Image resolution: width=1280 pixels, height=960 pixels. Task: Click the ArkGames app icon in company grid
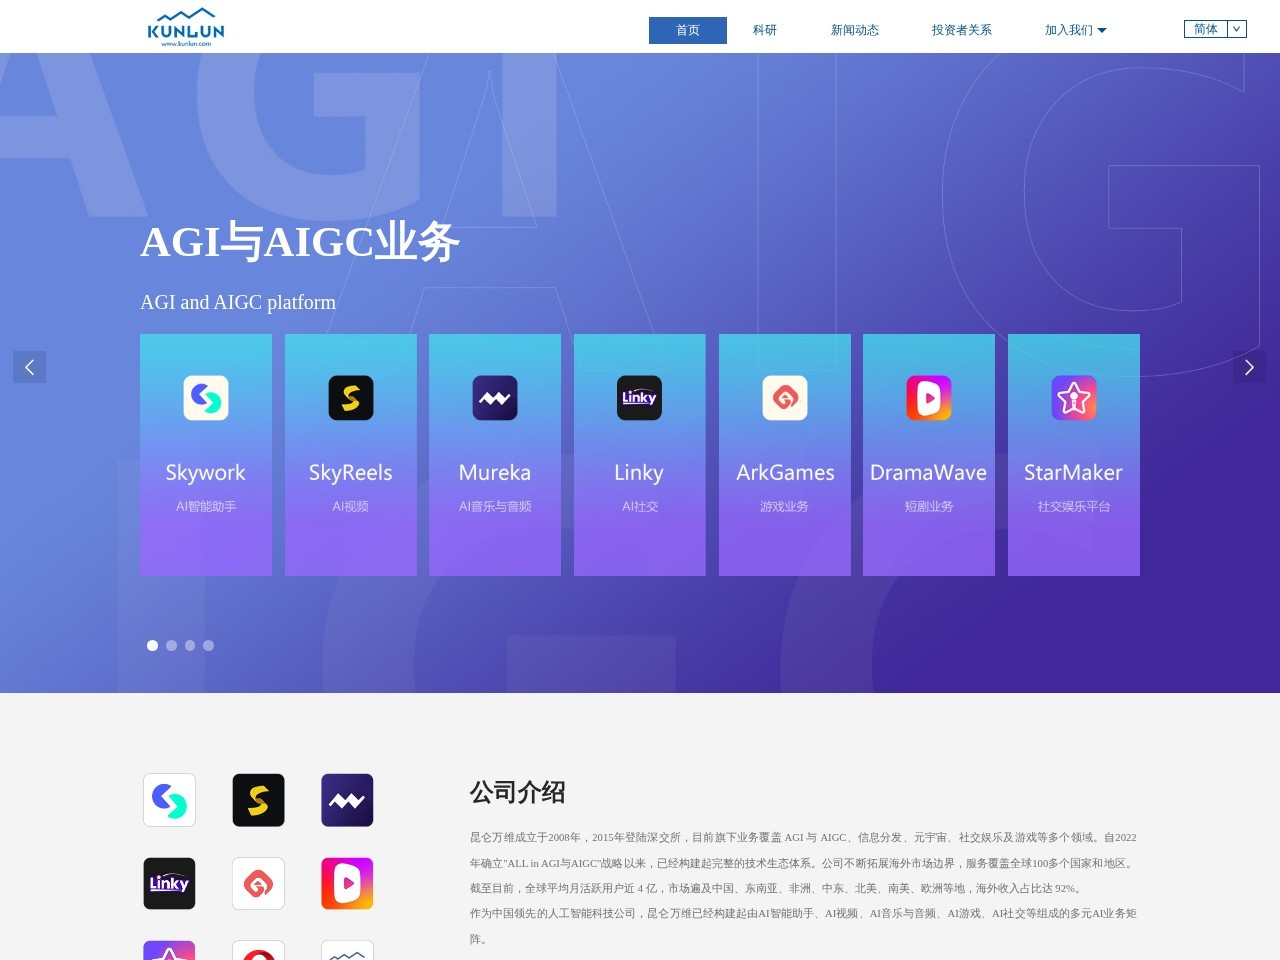[x=258, y=883]
